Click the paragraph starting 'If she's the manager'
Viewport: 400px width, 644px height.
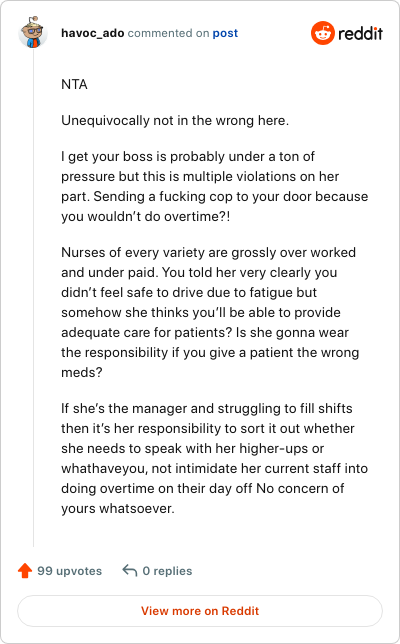click(x=214, y=458)
